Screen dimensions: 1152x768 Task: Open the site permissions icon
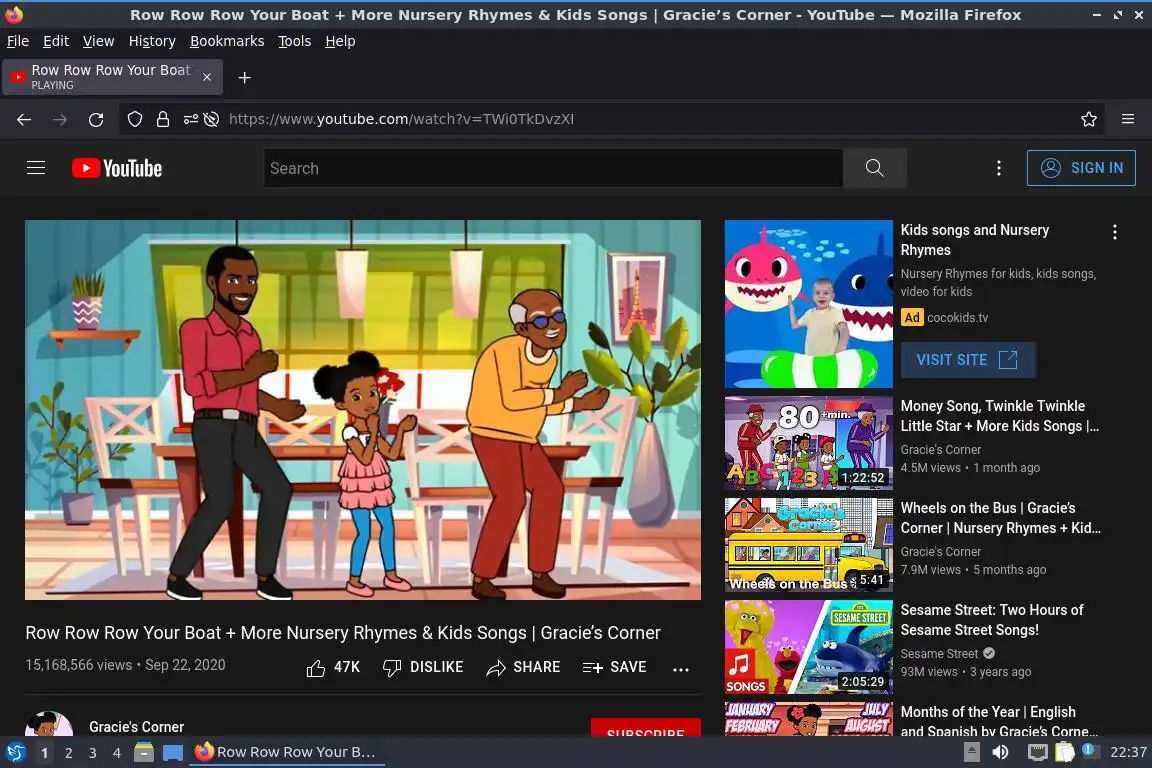[190, 119]
